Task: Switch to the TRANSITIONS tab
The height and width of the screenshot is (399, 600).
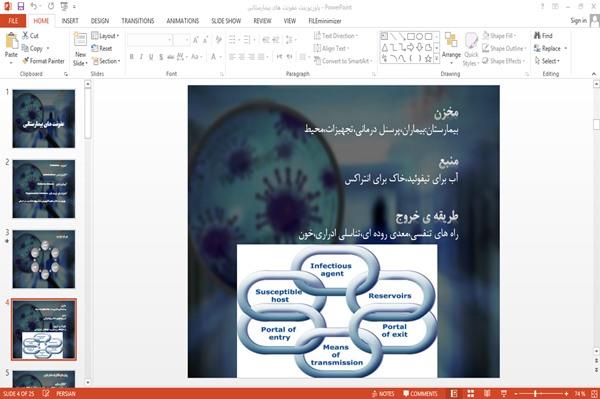Action: (x=138, y=21)
